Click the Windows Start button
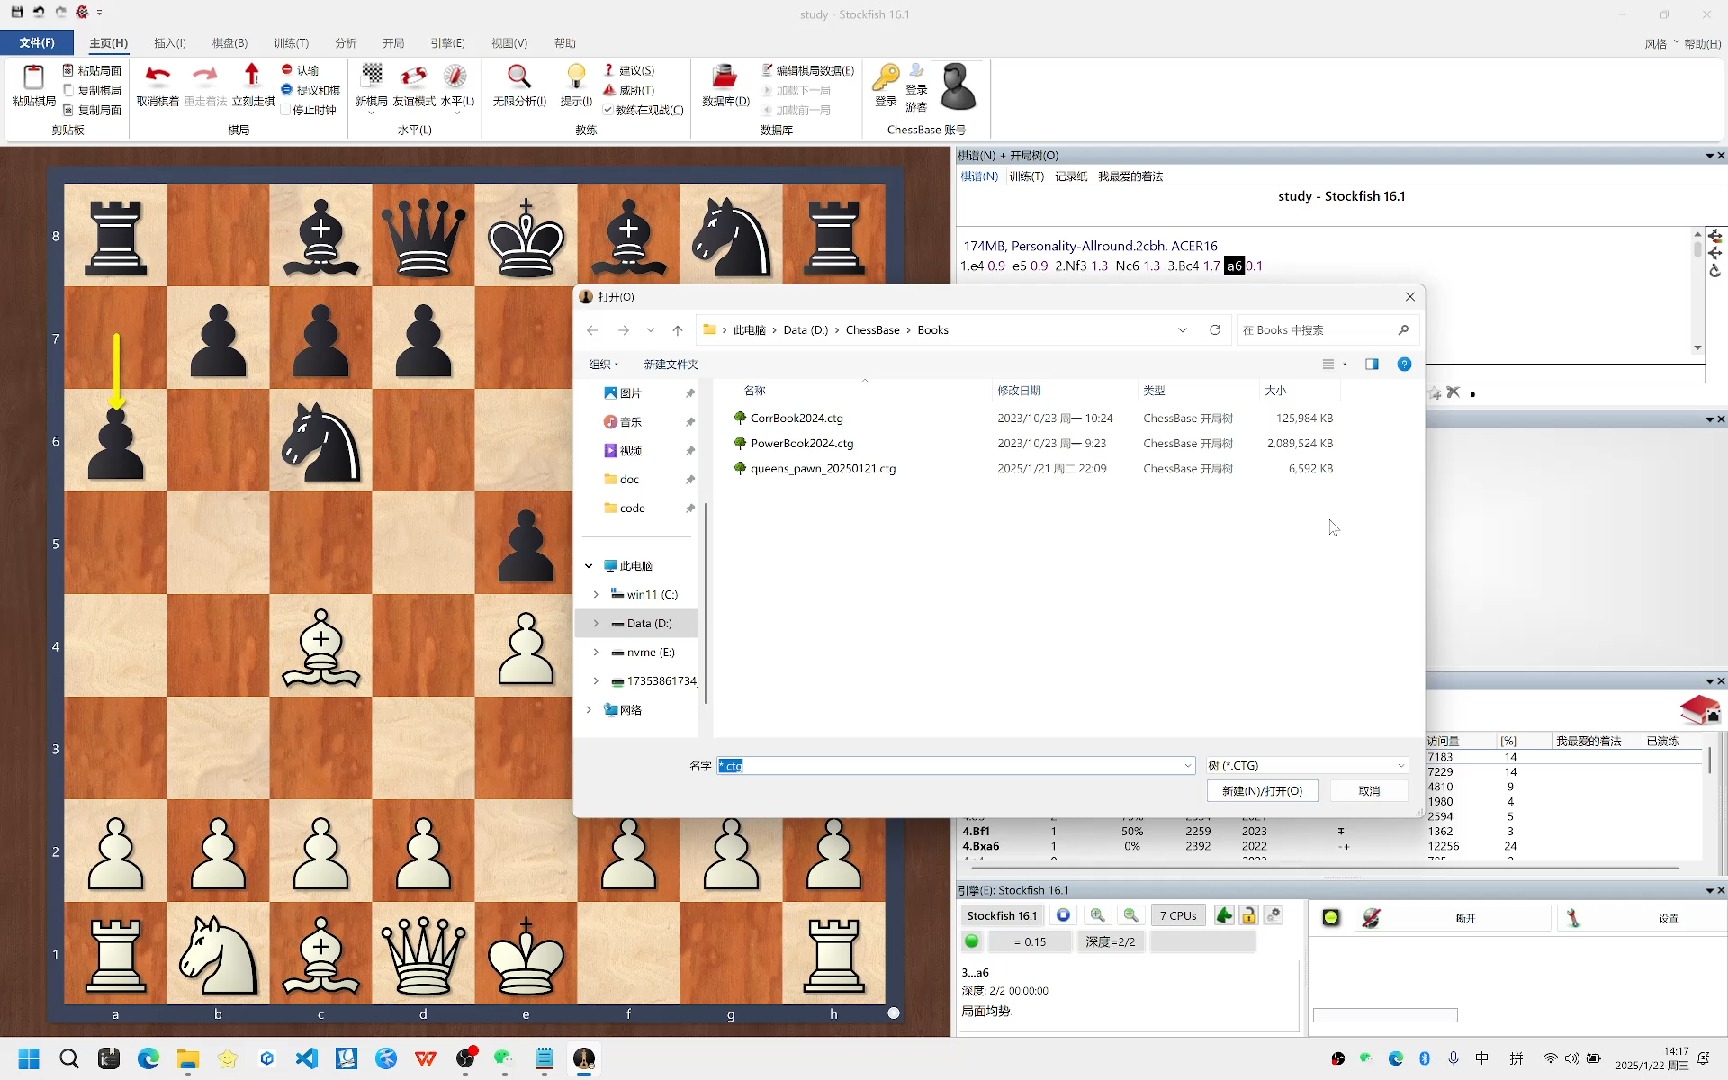This screenshot has width=1728, height=1080. pyautogui.click(x=29, y=1058)
